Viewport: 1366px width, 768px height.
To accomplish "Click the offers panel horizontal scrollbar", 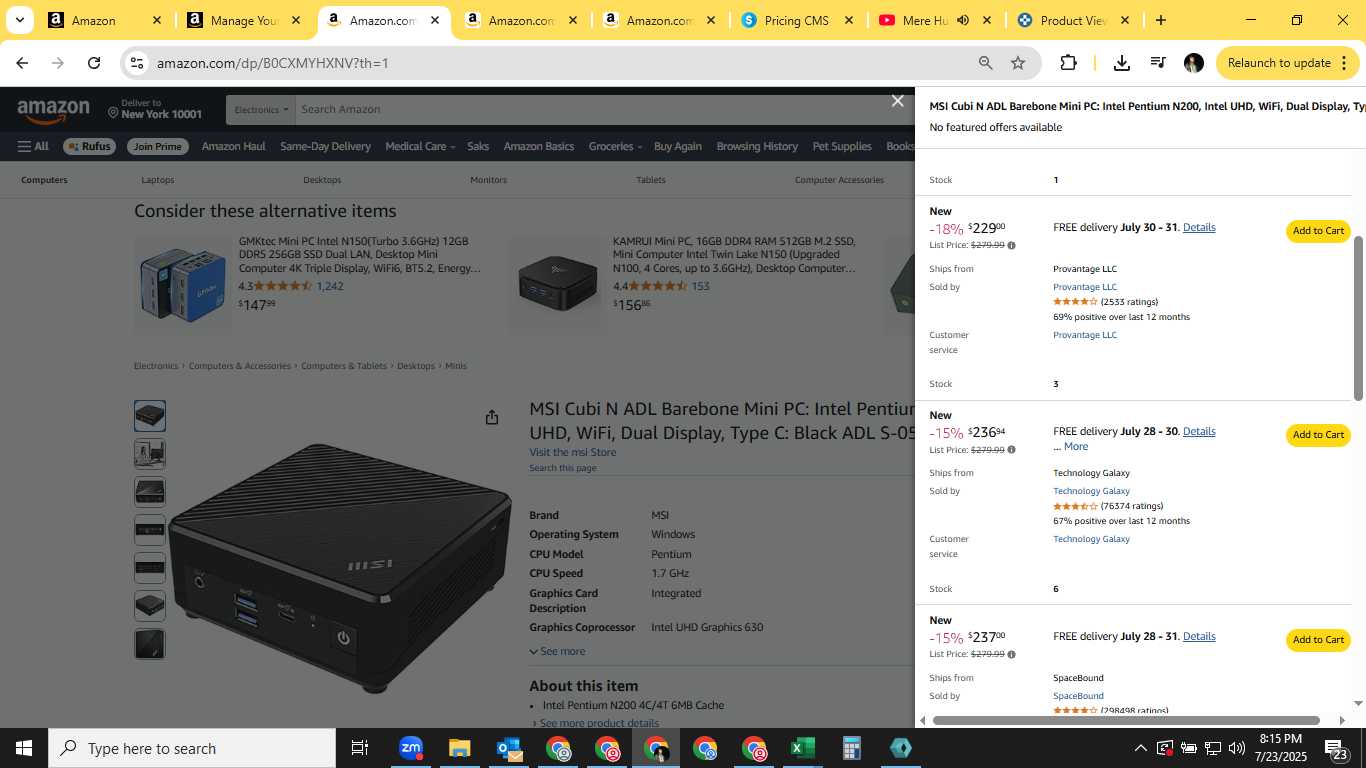I will coord(1126,720).
